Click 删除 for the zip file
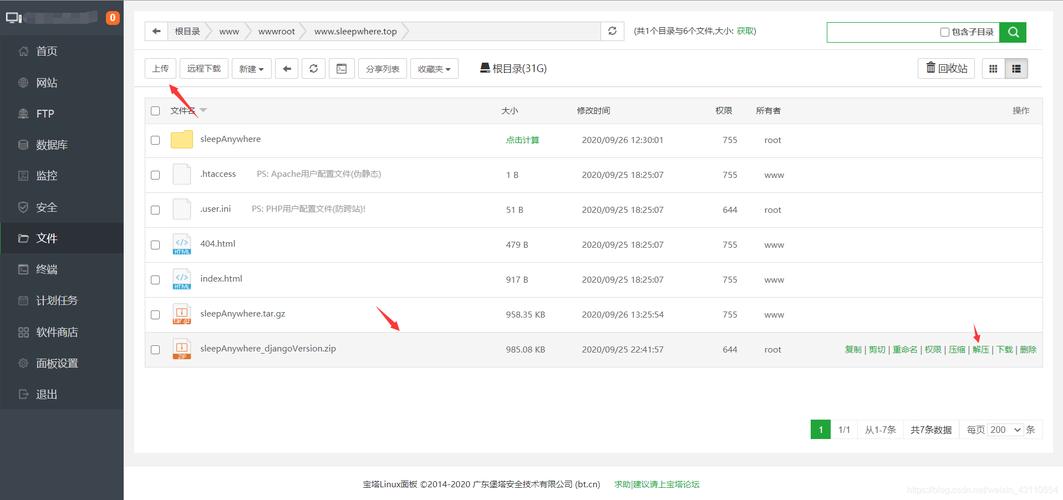Image resolution: width=1063 pixels, height=500 pixels. tap(1028, 350)
